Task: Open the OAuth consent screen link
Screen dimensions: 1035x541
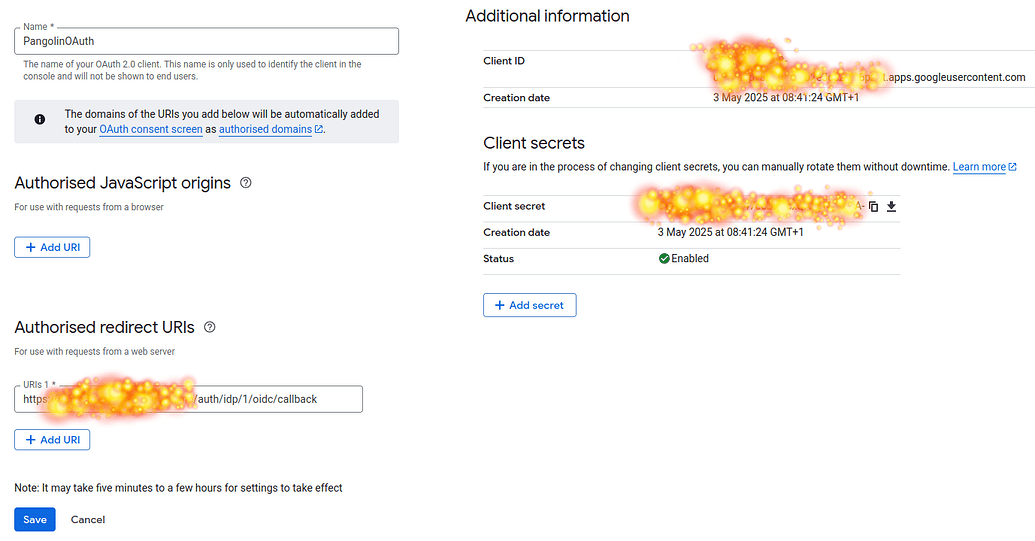Action: pos(150,129)
